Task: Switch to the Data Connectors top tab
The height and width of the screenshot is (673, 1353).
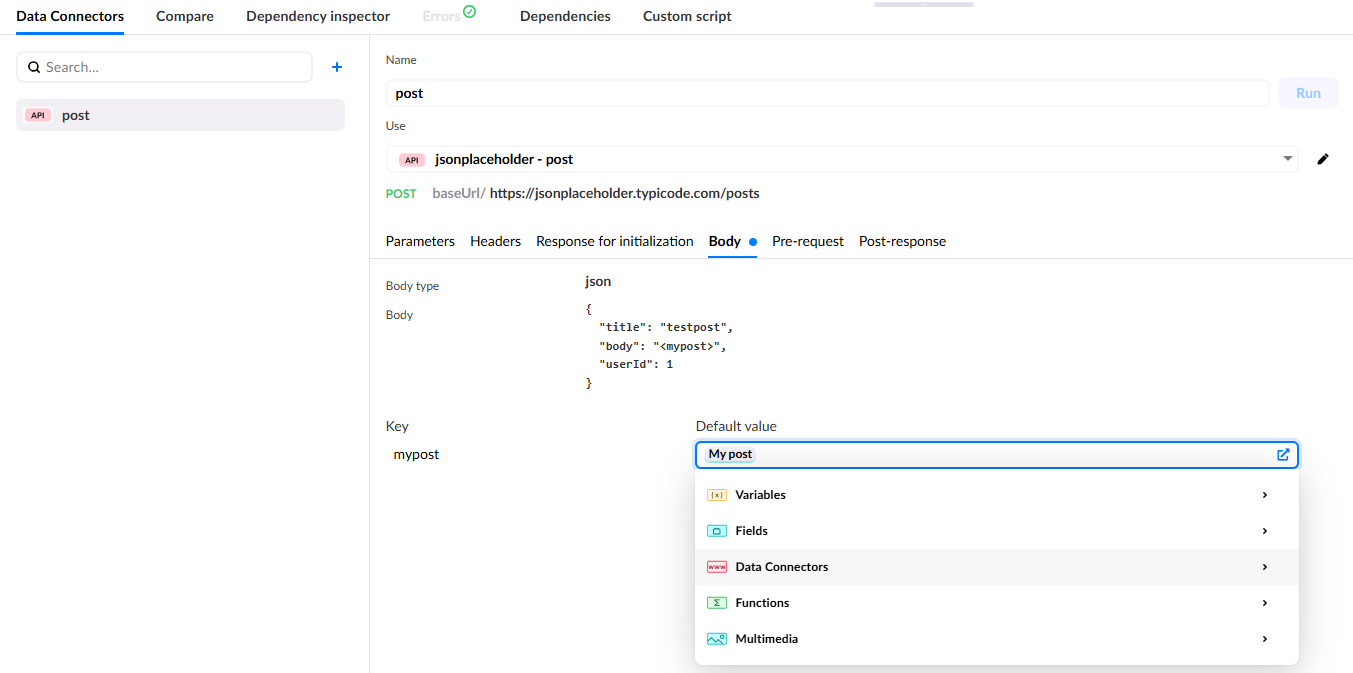Action: 70,16
